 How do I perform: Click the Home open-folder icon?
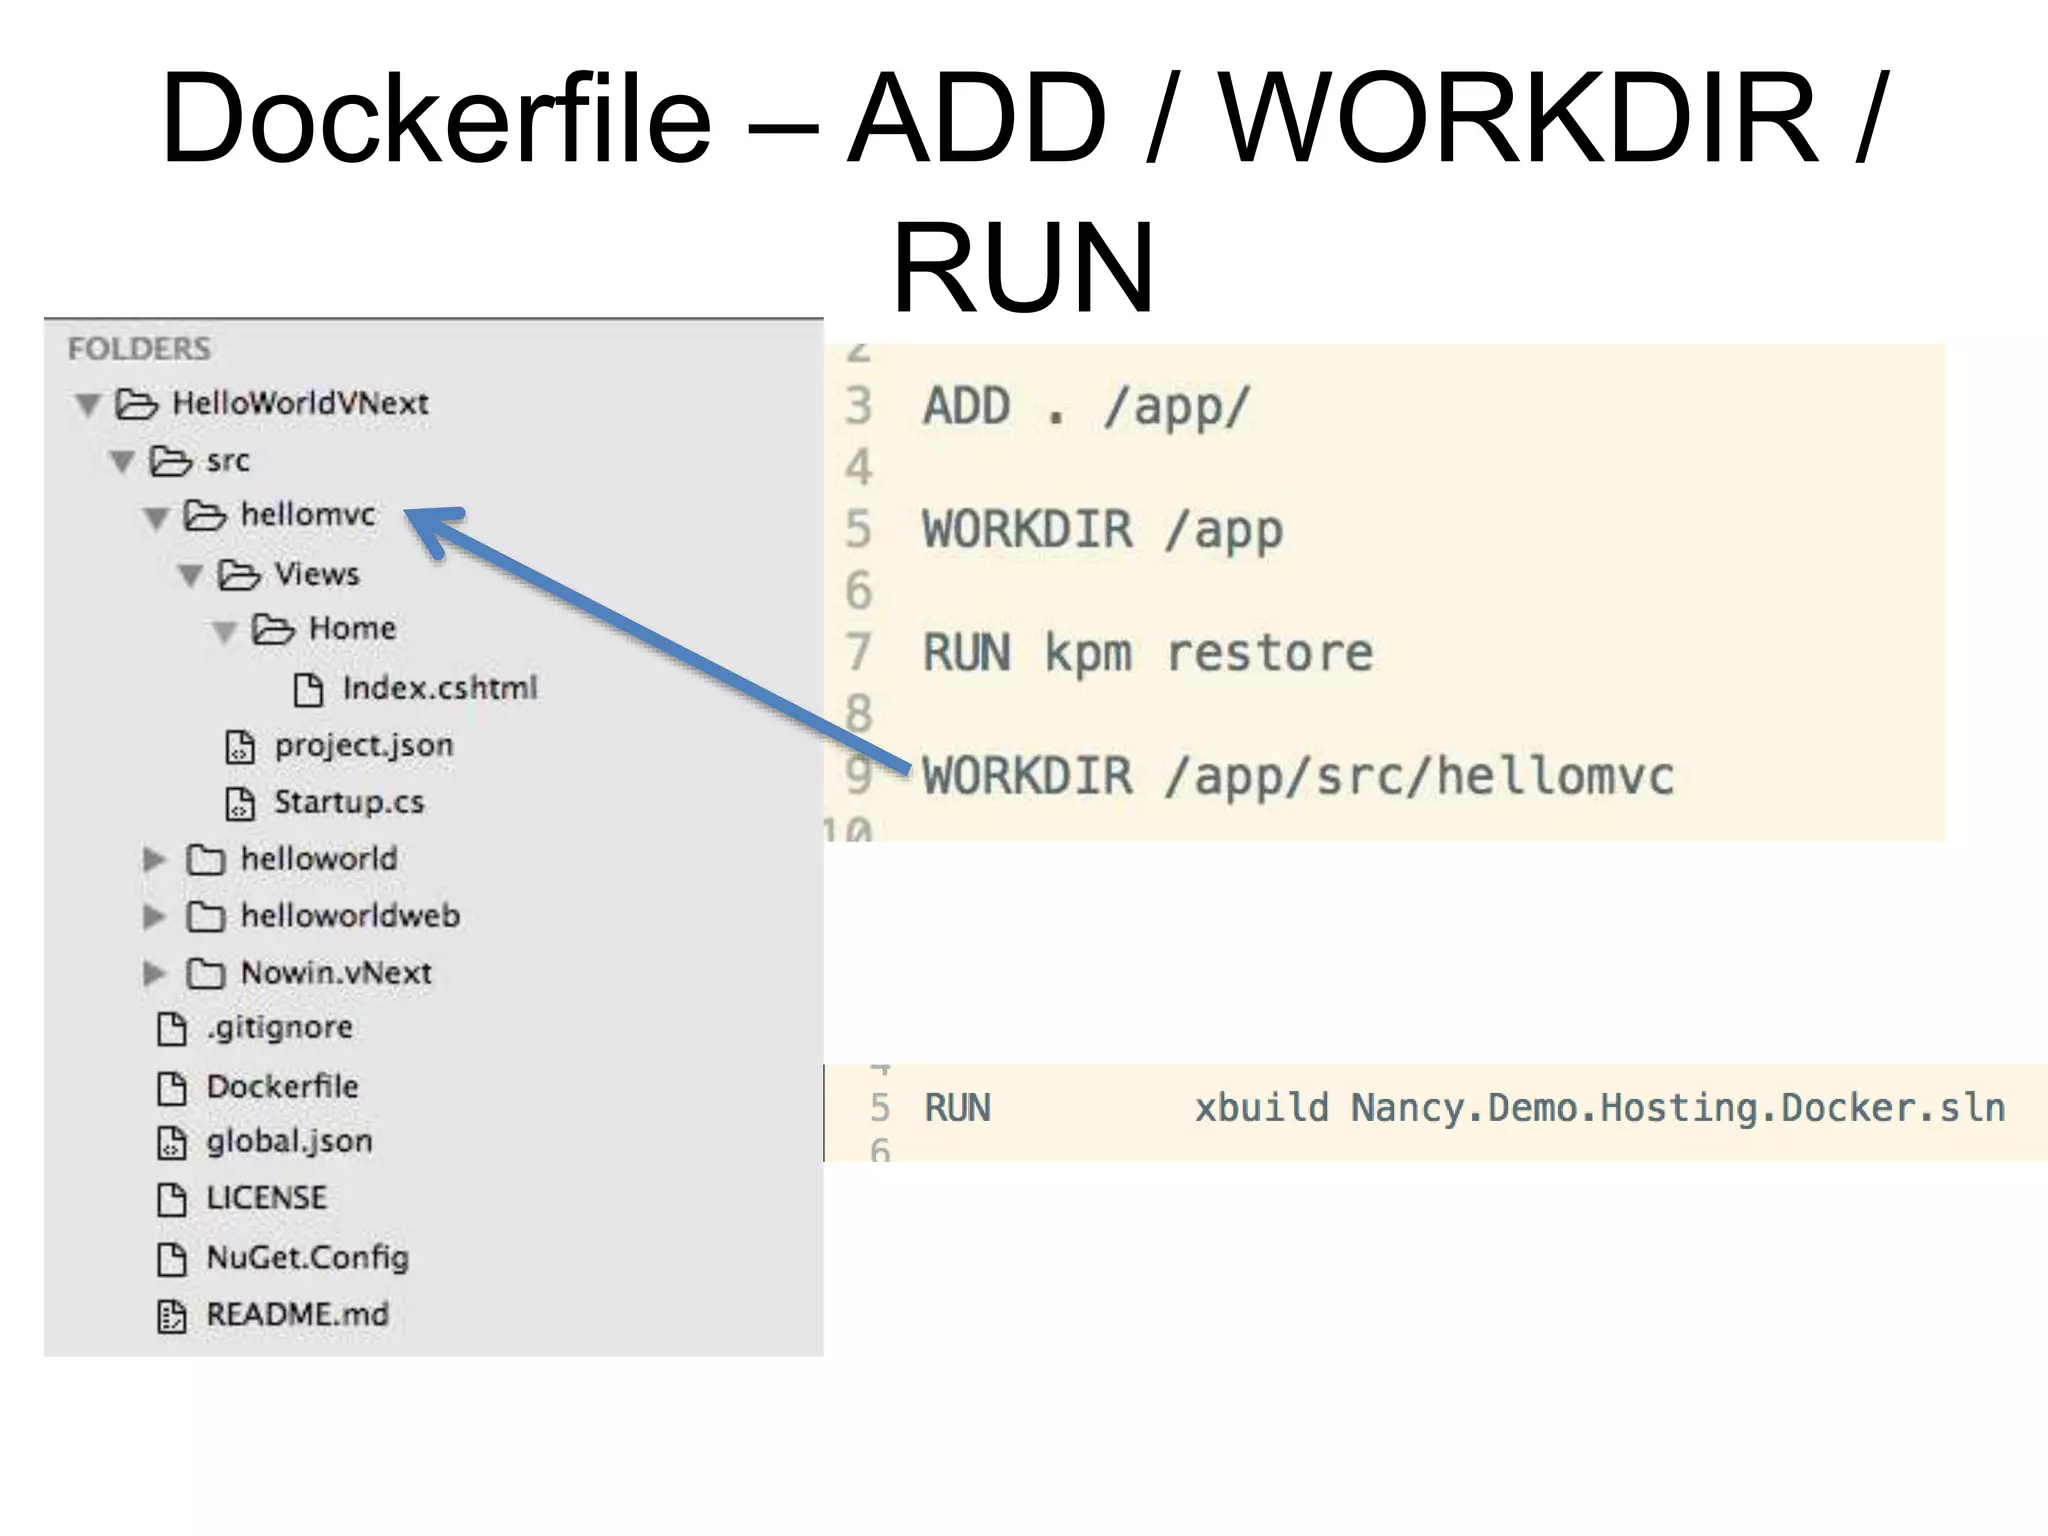[273, 629]
